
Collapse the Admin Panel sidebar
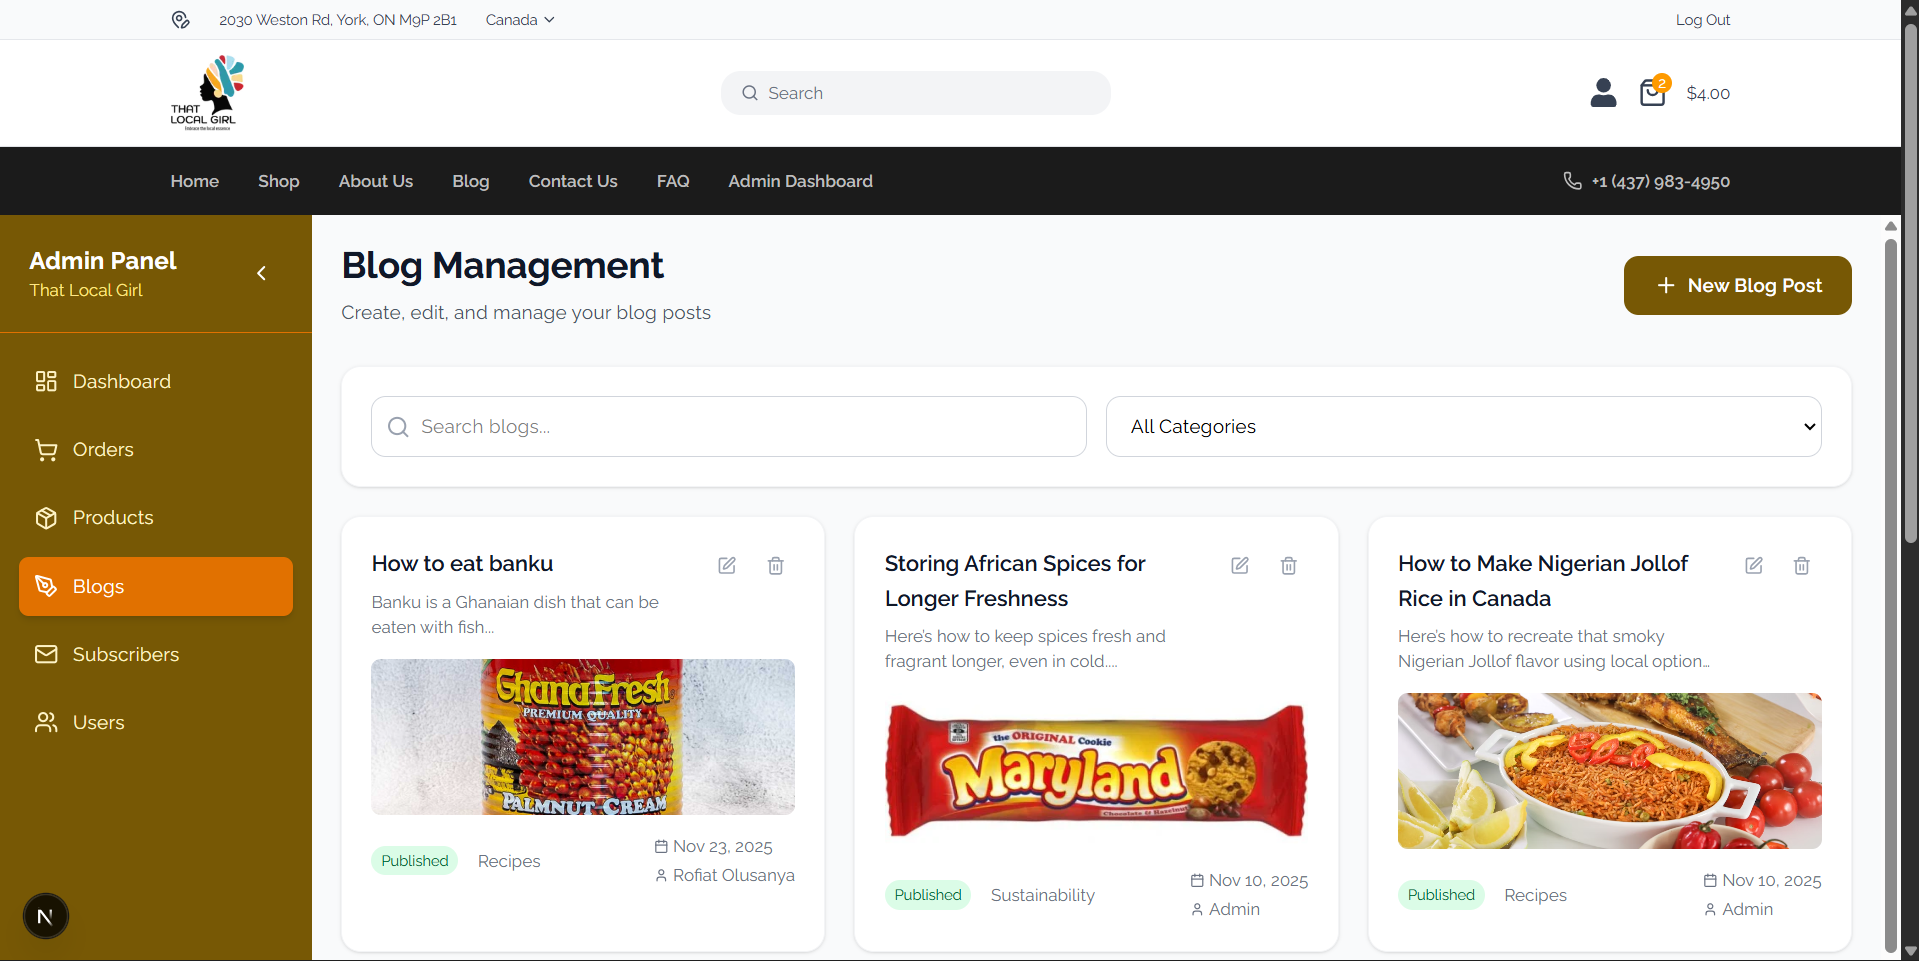tap(262, 273)
